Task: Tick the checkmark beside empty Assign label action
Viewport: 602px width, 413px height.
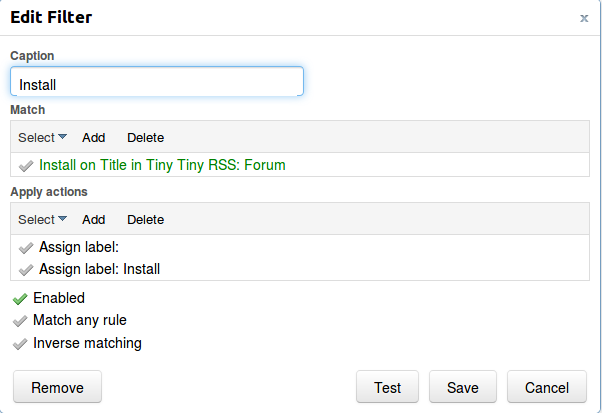Action: pyautogui.click(x=26, y=248)
